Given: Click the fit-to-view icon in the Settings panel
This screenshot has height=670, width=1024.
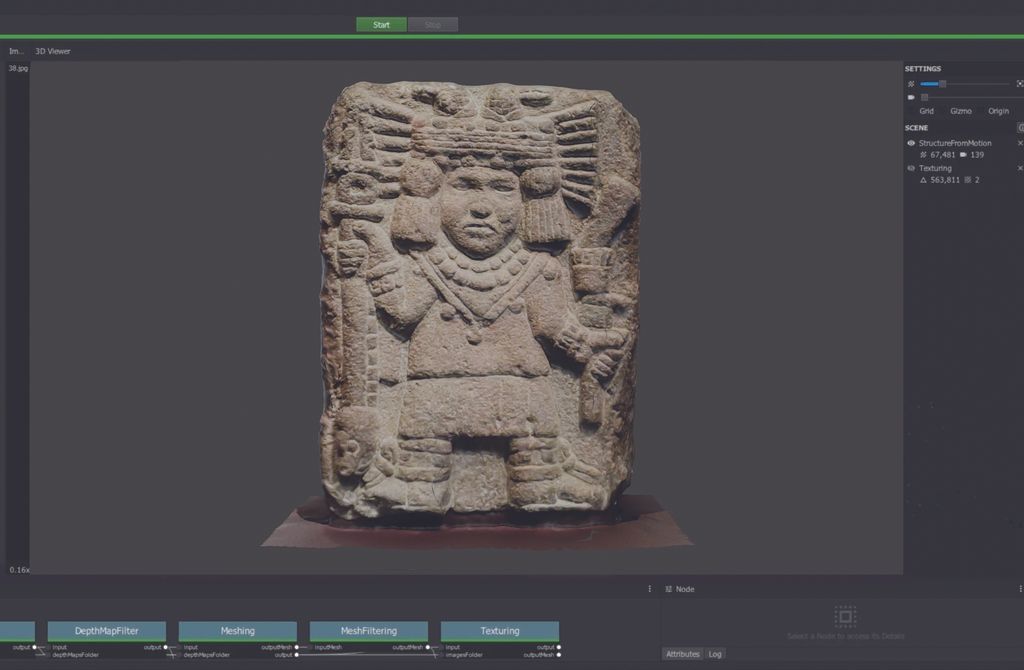Looking at the screenshot, I should point(1018,83).
